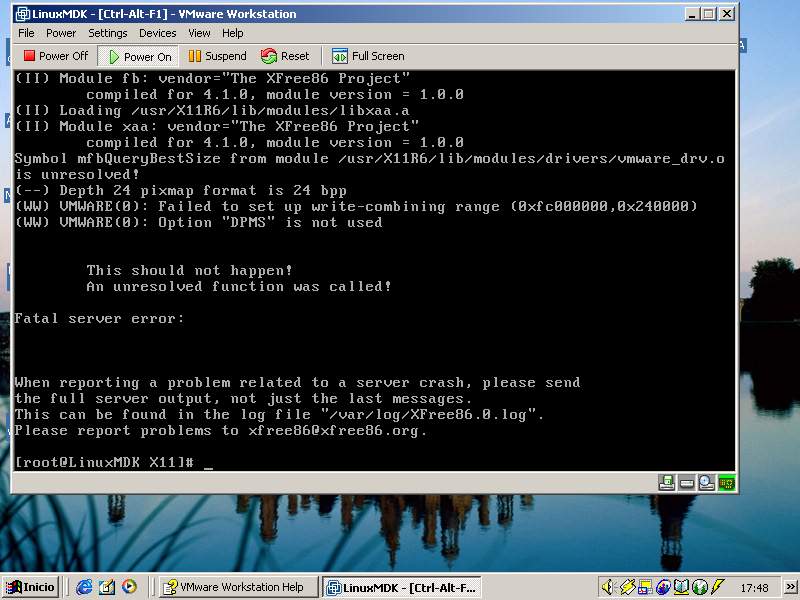Click 'This should not happen!' text
The image size is (800, 600).
coord(189,270)
